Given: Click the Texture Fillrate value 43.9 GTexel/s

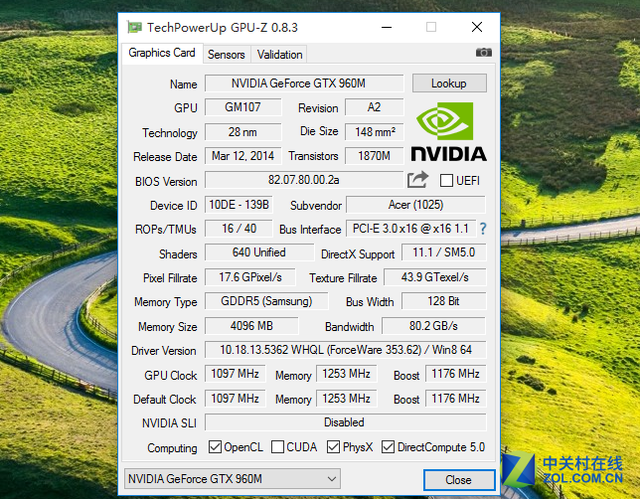Looking at the screenshot, I should [x=435, y=277].
